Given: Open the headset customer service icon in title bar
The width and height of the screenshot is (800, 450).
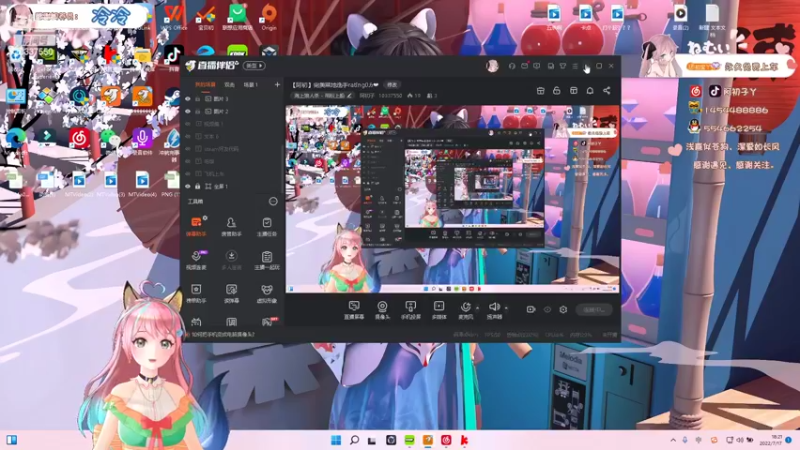Looking at the screenshot, I should point(512,66).
